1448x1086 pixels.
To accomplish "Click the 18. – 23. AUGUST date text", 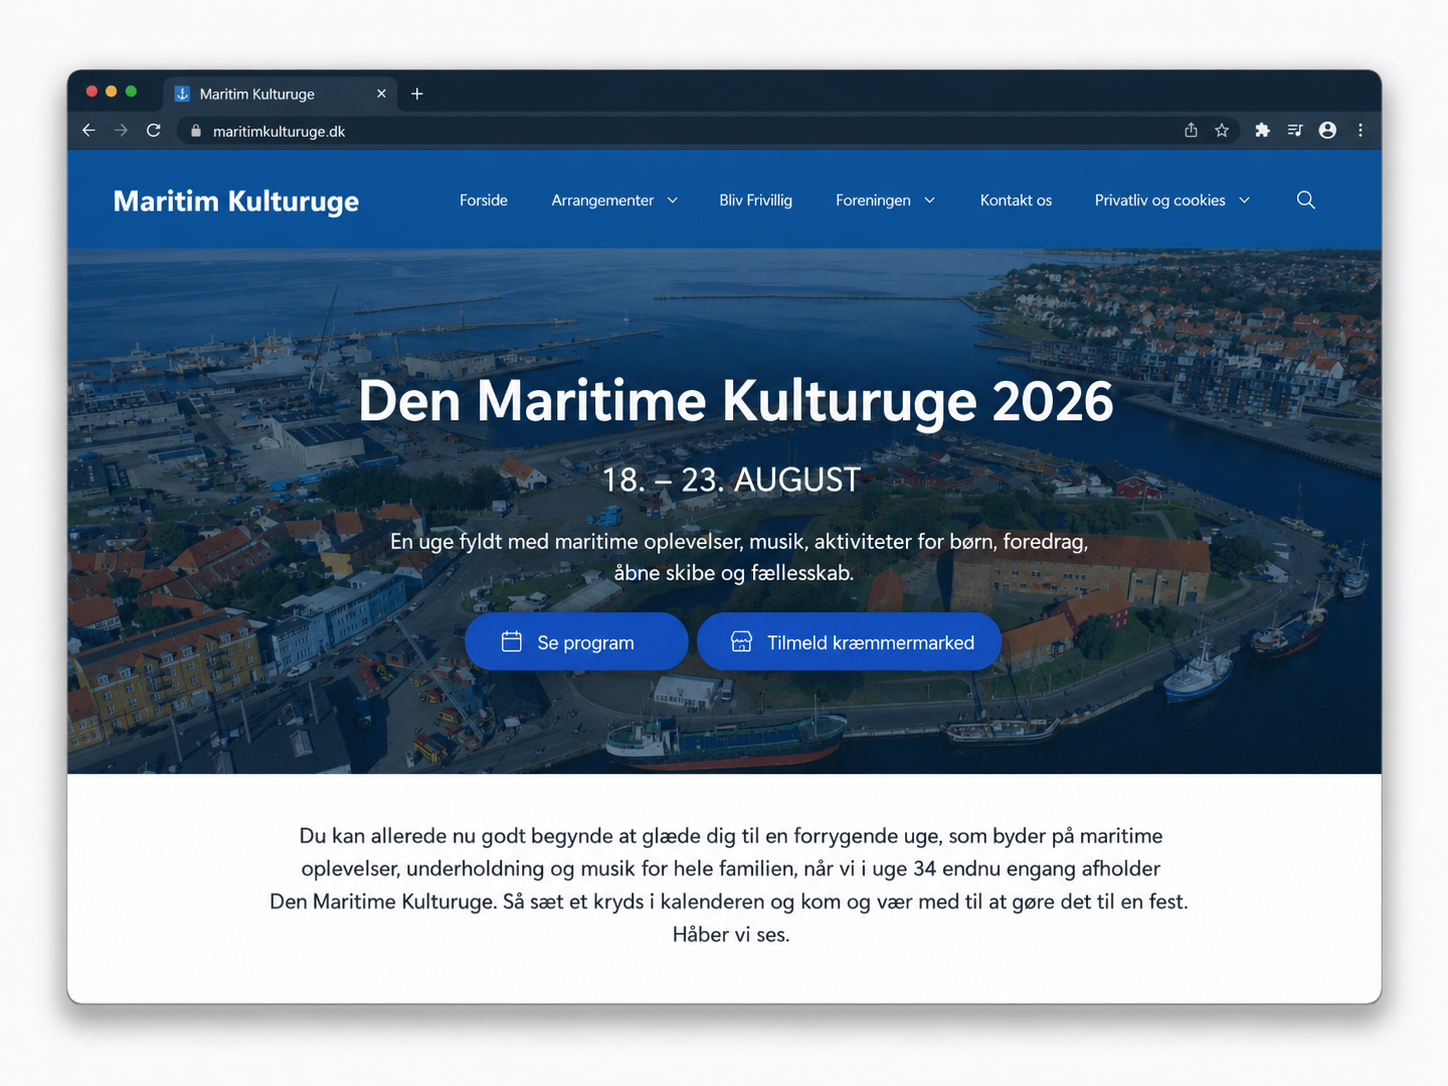I will click(731, 480).
